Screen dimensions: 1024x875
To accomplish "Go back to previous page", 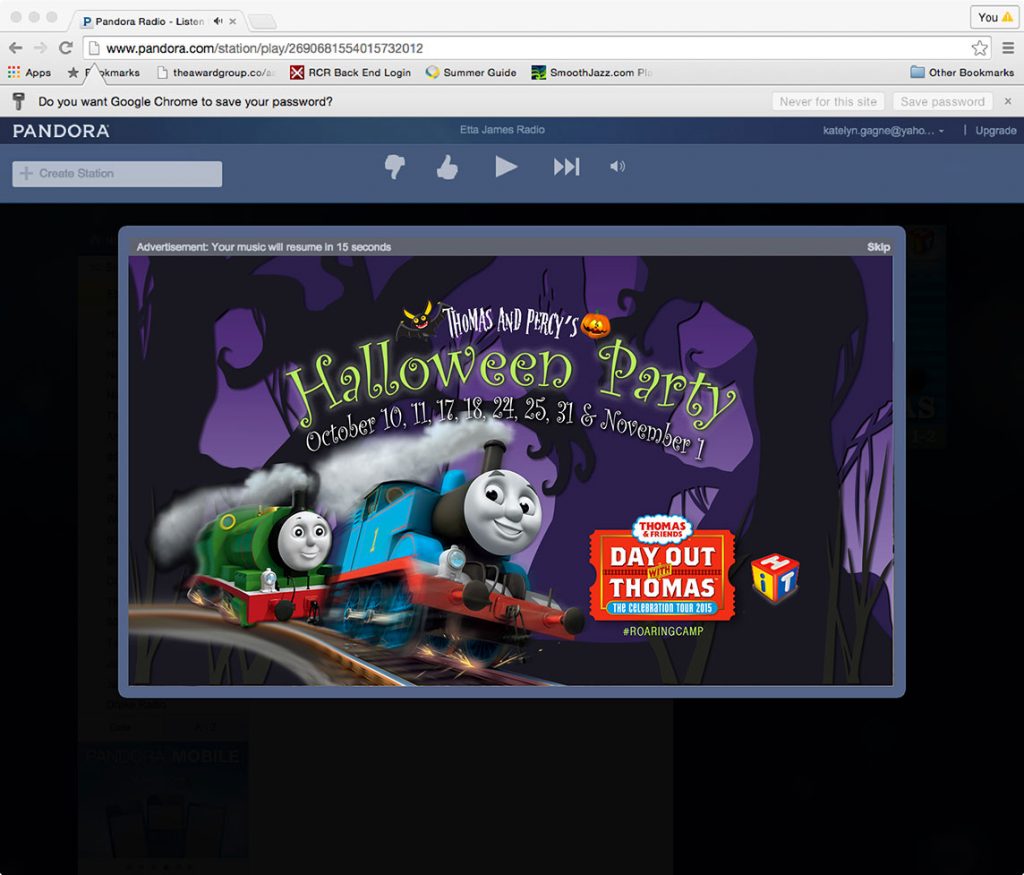I will click(x=15, y=48).
